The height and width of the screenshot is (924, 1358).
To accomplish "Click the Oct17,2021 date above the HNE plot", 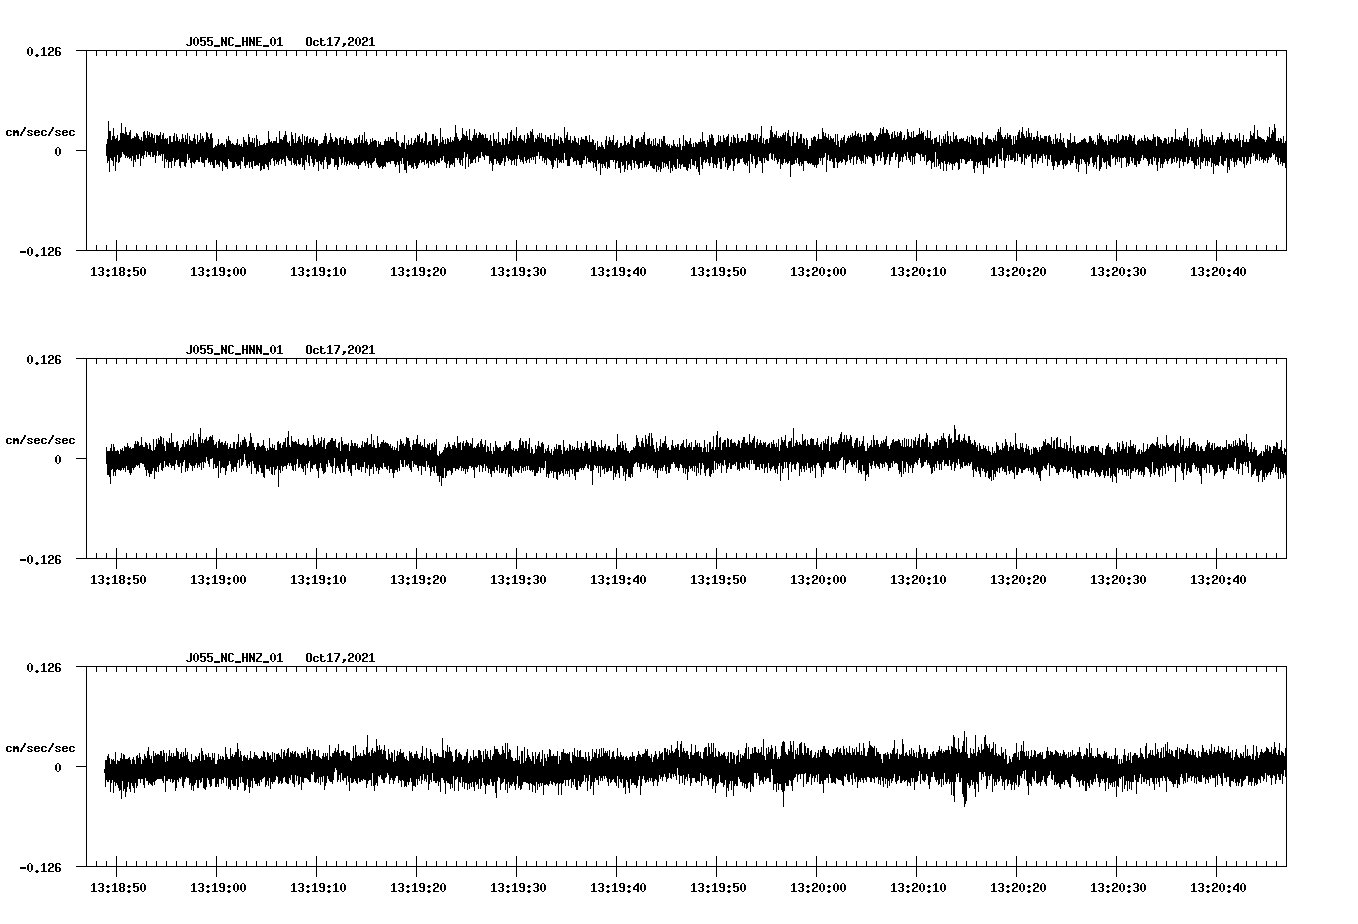I will (x=340, y=42).
